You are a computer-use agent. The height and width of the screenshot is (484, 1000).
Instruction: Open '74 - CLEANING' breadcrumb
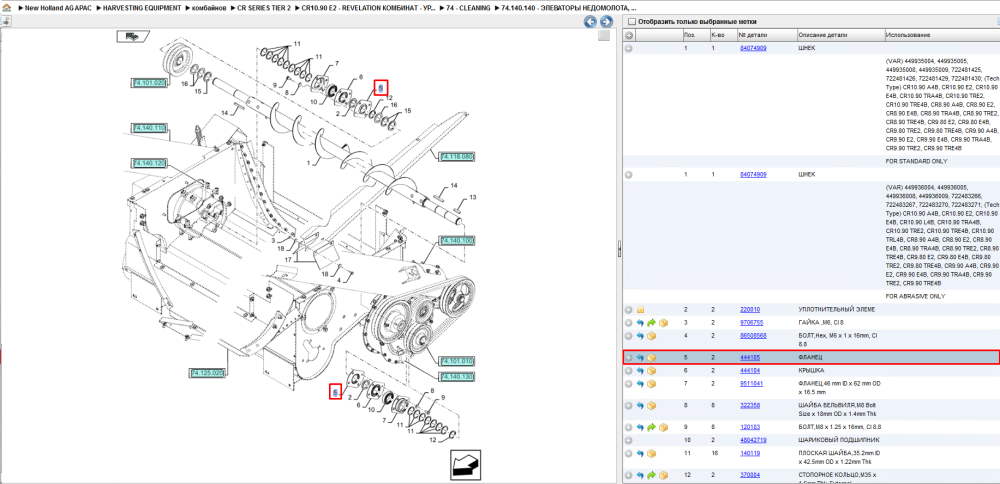coord(469,8)
